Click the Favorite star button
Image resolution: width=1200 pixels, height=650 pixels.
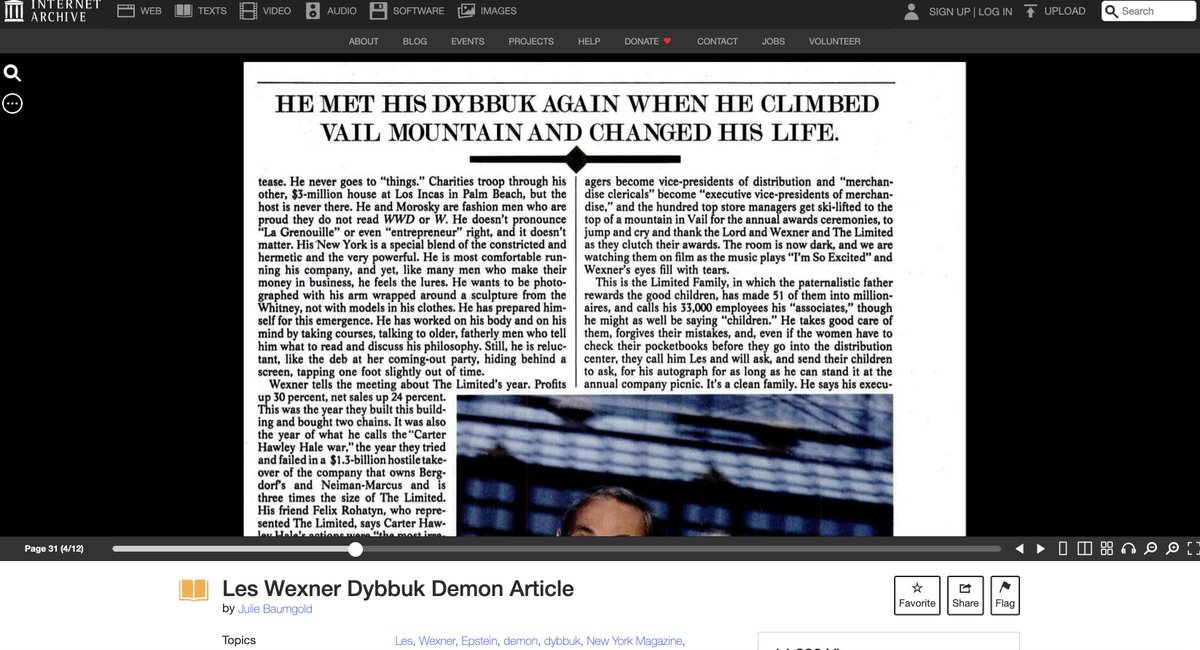pos(917,595)
